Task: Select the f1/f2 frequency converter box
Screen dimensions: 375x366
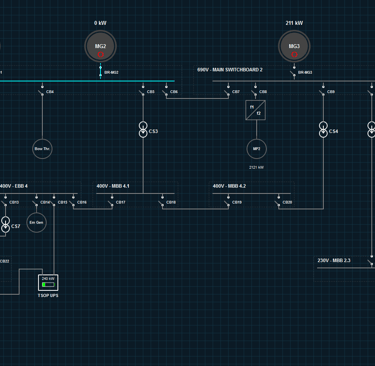Action: click(256, 110)
